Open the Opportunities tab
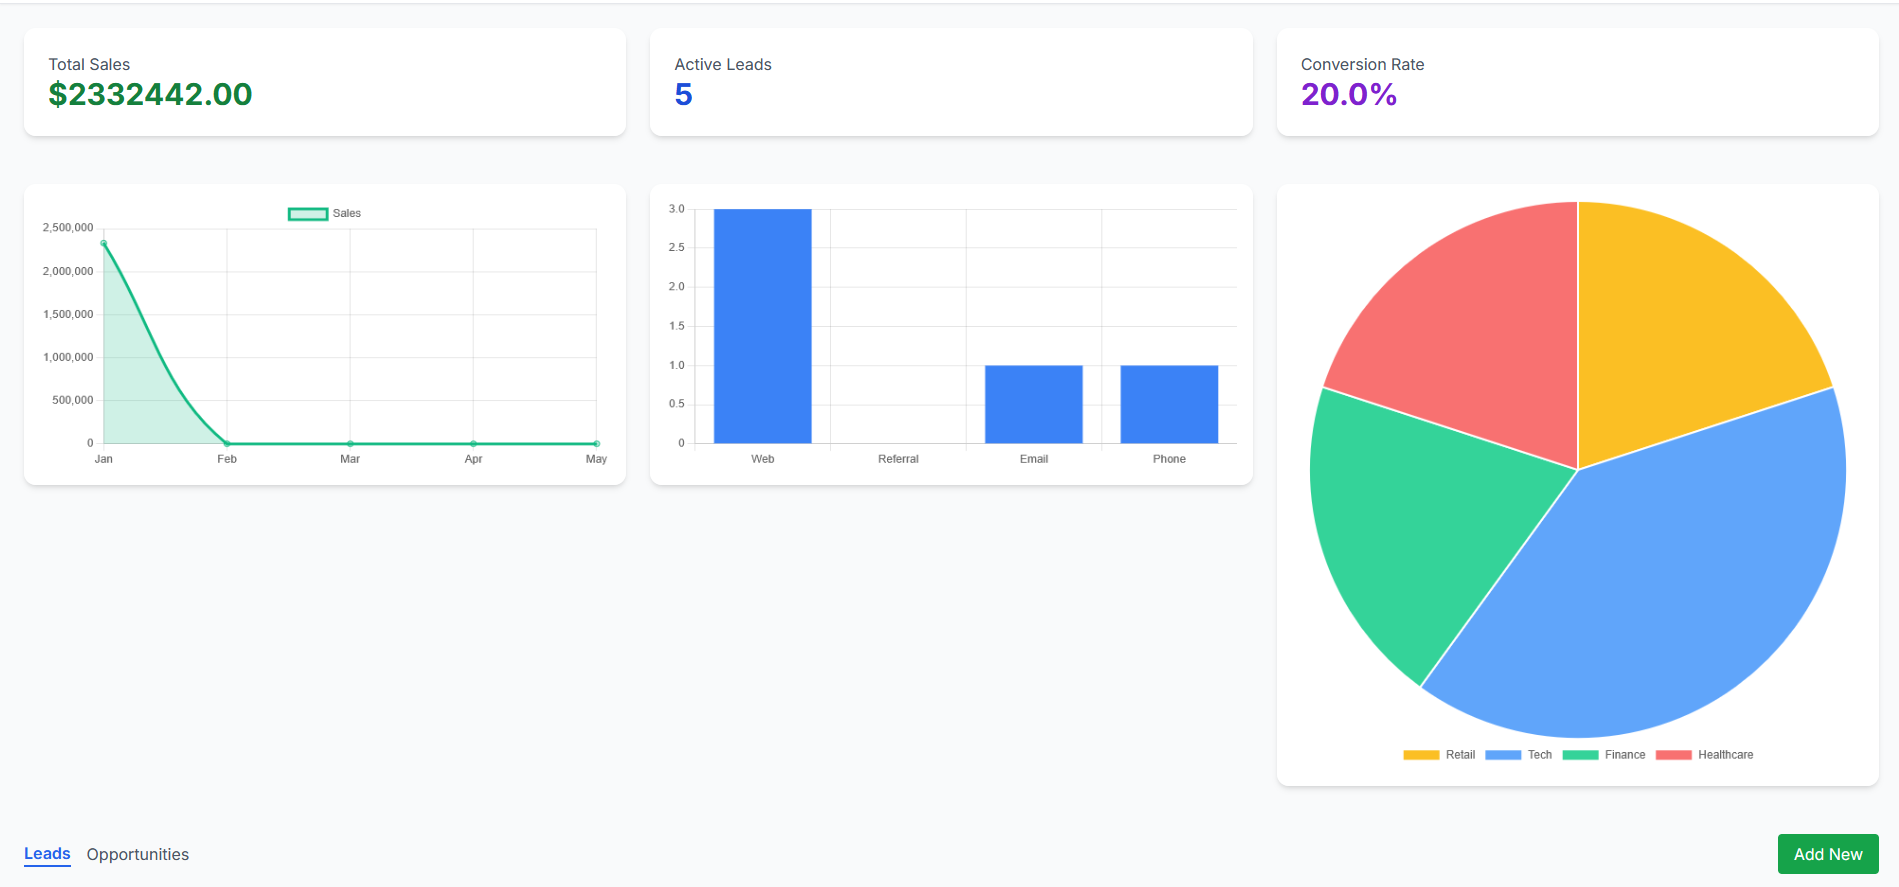Screen dimensions: 1899x887 point(138,854)
